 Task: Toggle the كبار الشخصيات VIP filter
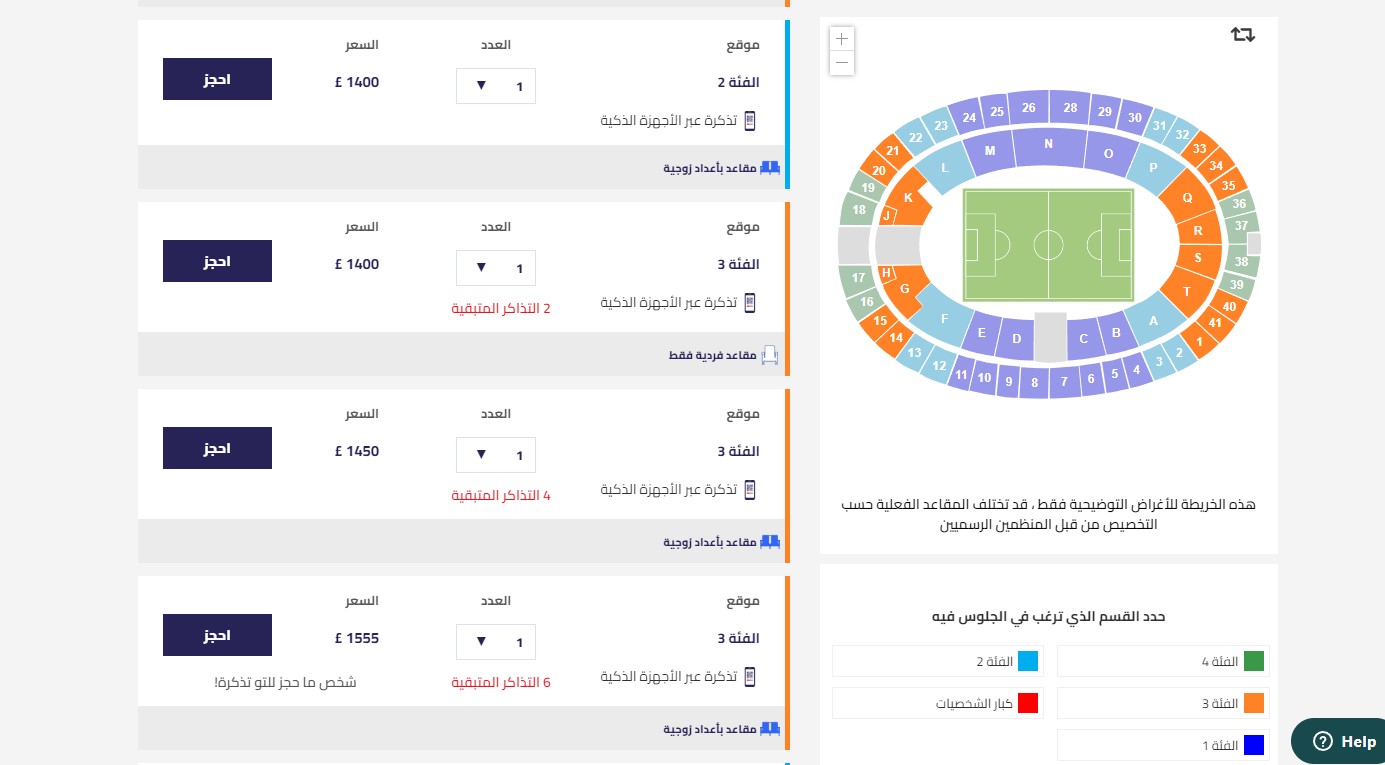pyautogui.click(x=938, y=703)
